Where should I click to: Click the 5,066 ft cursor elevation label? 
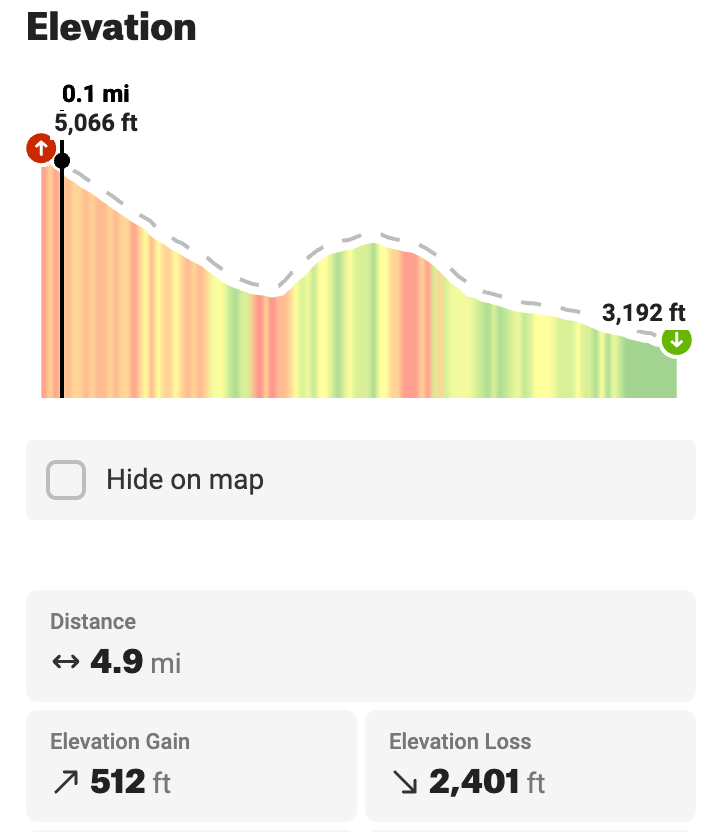click(96, 123)
